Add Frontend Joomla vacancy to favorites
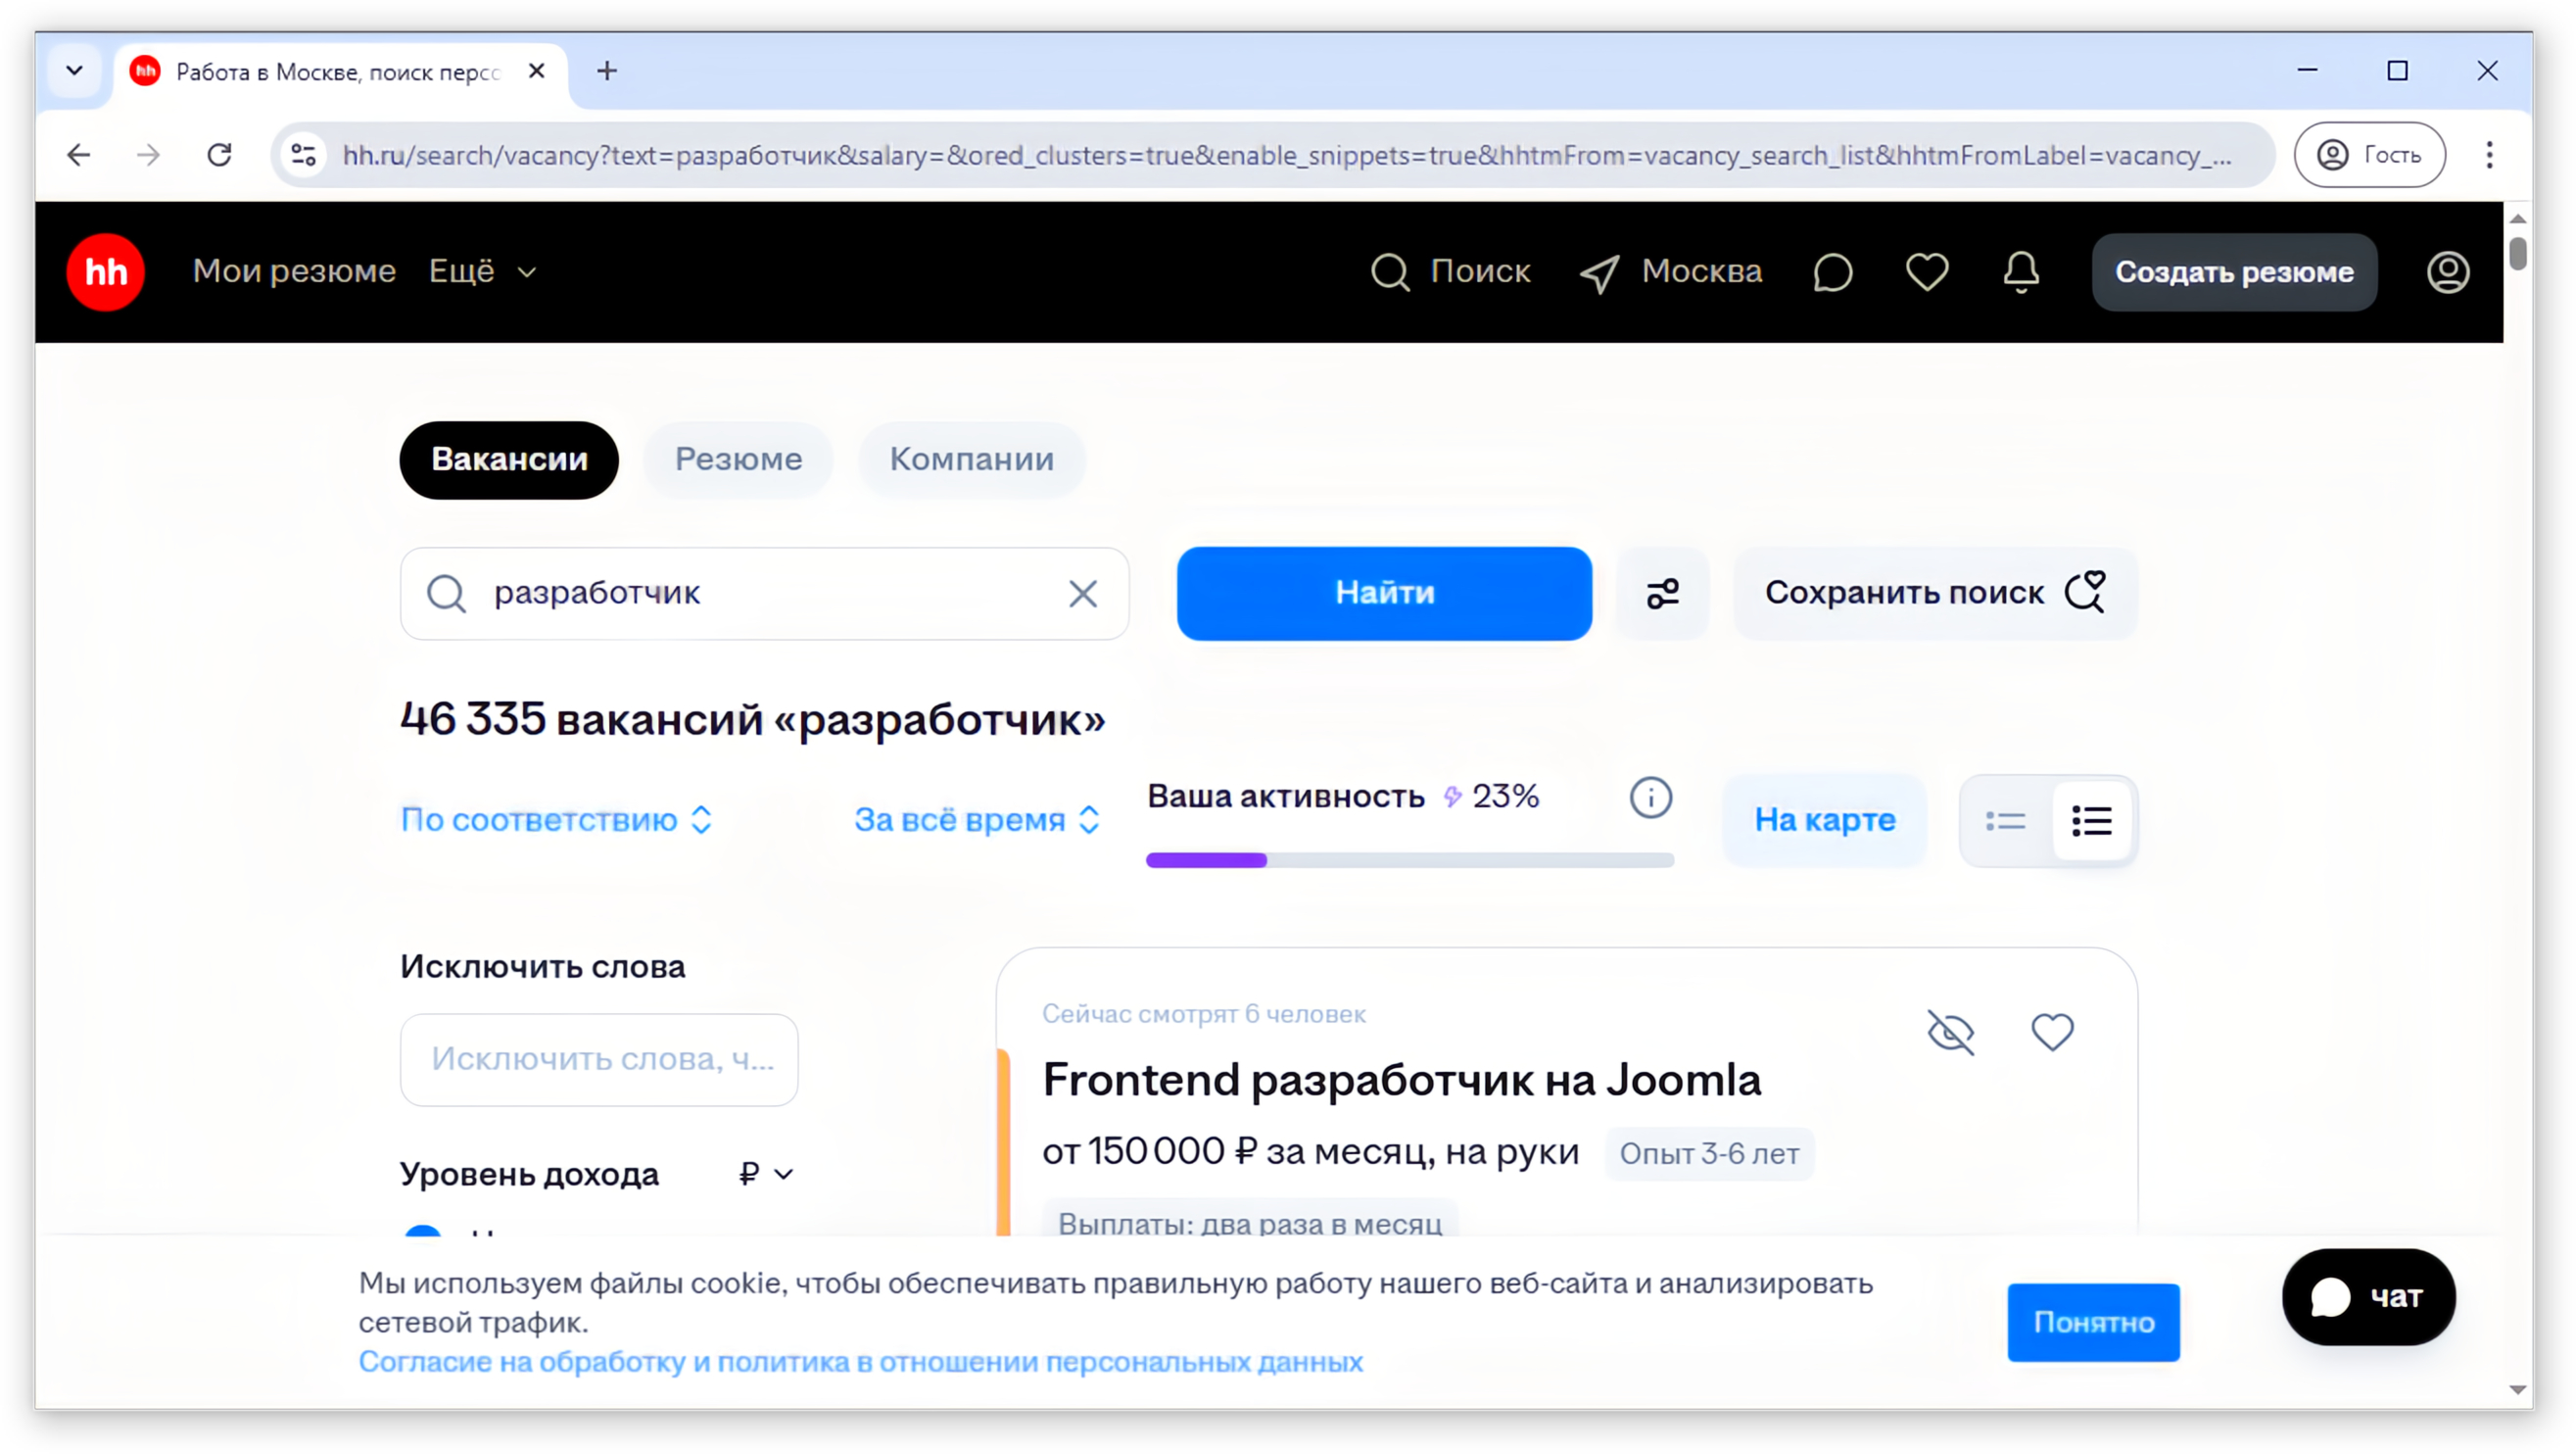This screenshot has height=1454, width=2576. point(2052,1032)
